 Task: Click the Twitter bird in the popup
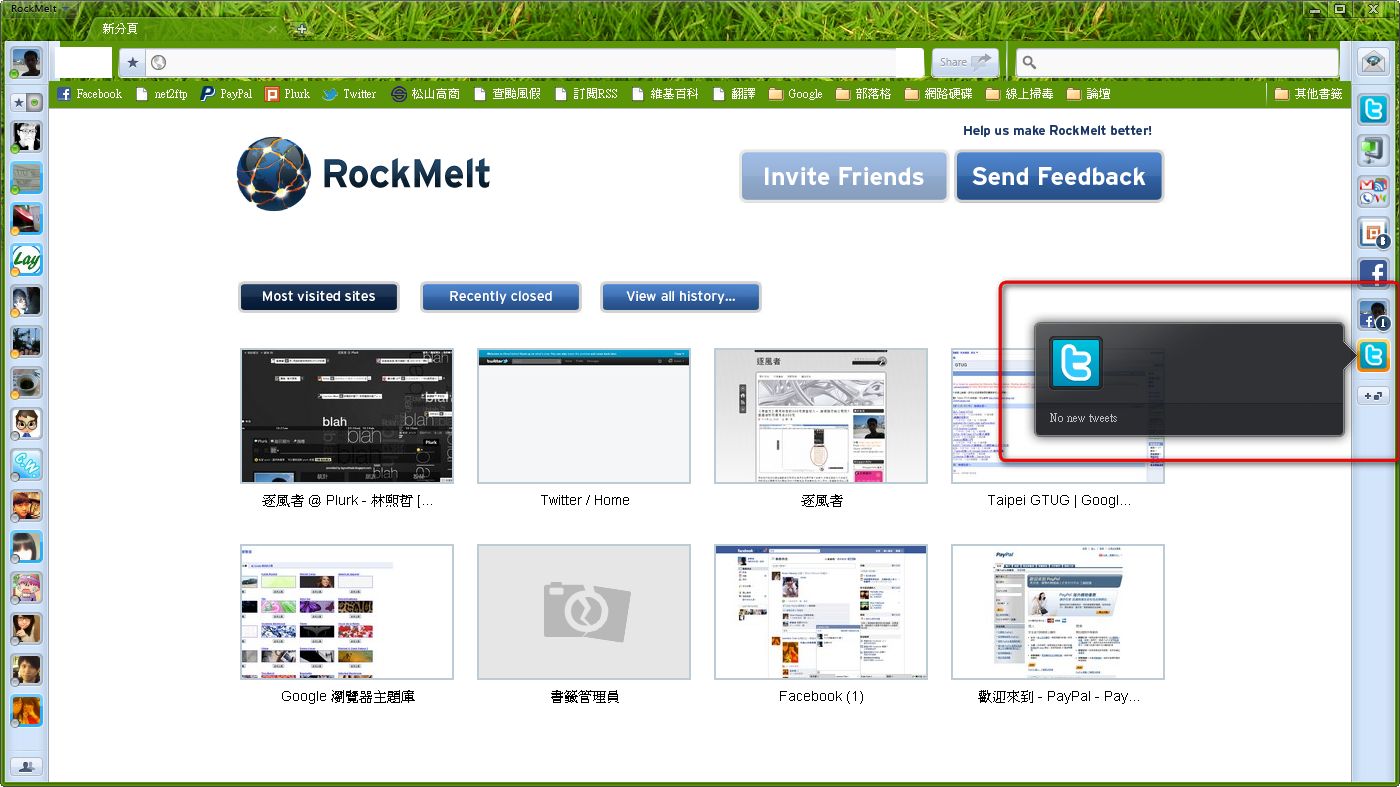point(1076,362)
